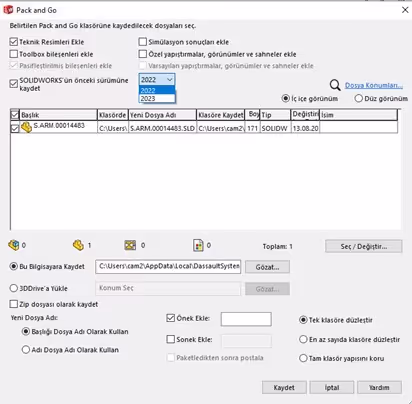
Task: Click the Yeni Dosya Adı column header
Action: click(162, 115)
